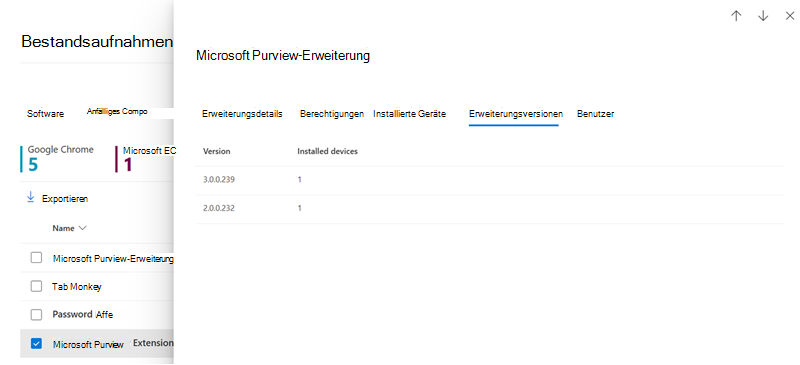800x365 pixels.
Task: Select the Password Affe checkbox
Action: point(36,315)
